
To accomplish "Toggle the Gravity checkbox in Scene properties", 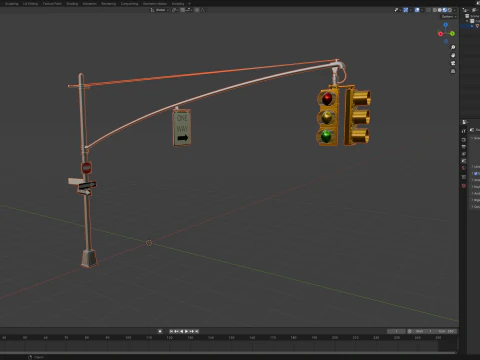I will (x=476, y=173).
